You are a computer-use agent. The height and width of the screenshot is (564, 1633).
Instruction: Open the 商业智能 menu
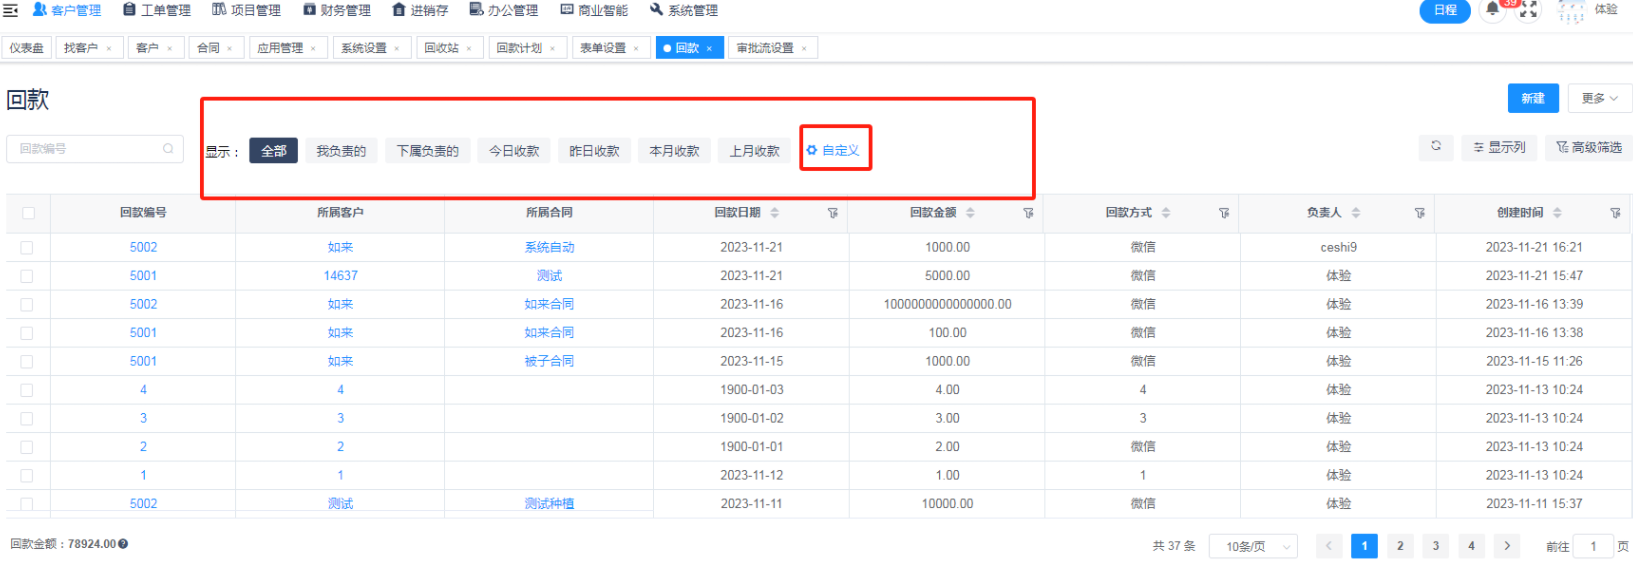tap(594, 10)
